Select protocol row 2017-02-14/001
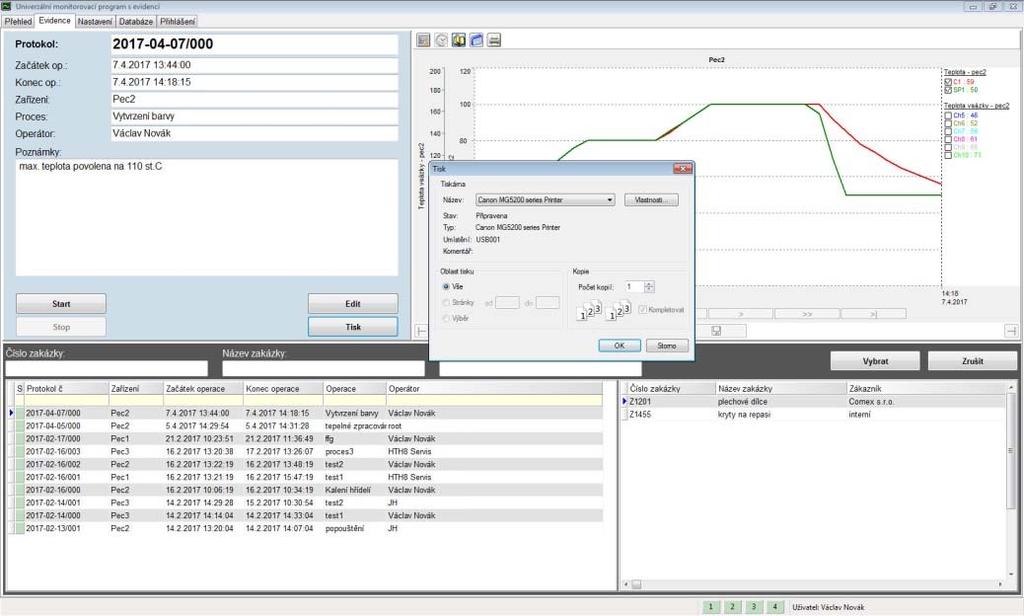The height and width of the screenshot is (616, 1024). coord(307,503)
